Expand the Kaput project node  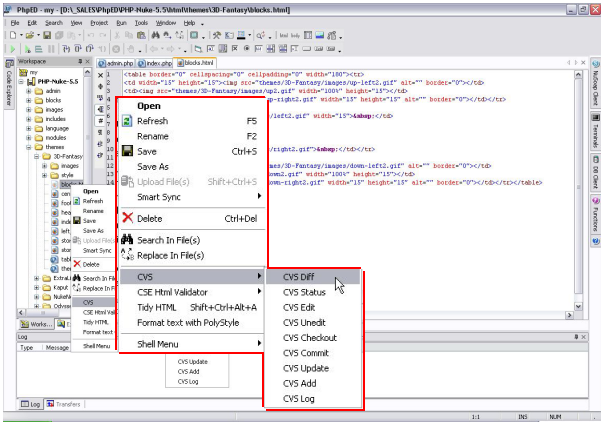(x=36, y=287)
